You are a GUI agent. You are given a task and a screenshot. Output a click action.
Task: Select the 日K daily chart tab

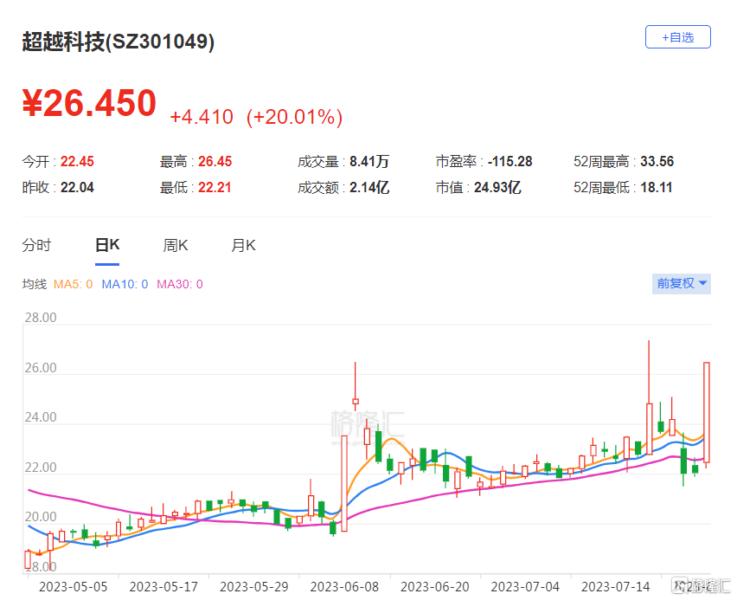point(107,245)
